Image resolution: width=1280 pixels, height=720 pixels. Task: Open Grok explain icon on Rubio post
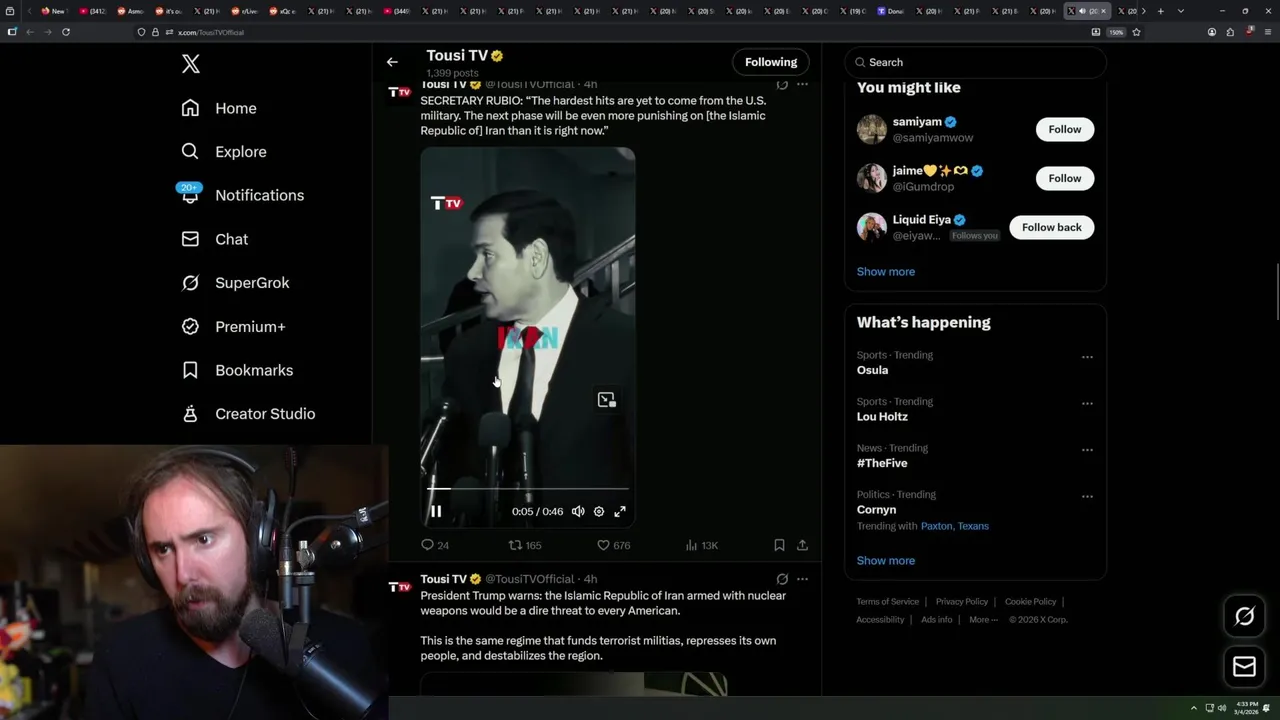(x=782, y=85)
